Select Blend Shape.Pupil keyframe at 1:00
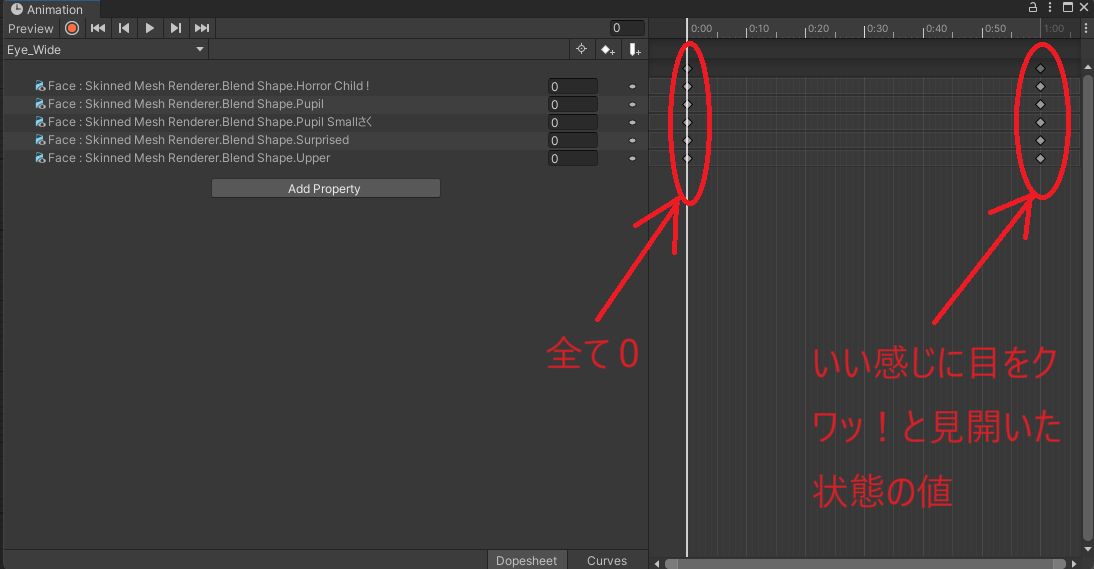 [x=1040, y=105]
